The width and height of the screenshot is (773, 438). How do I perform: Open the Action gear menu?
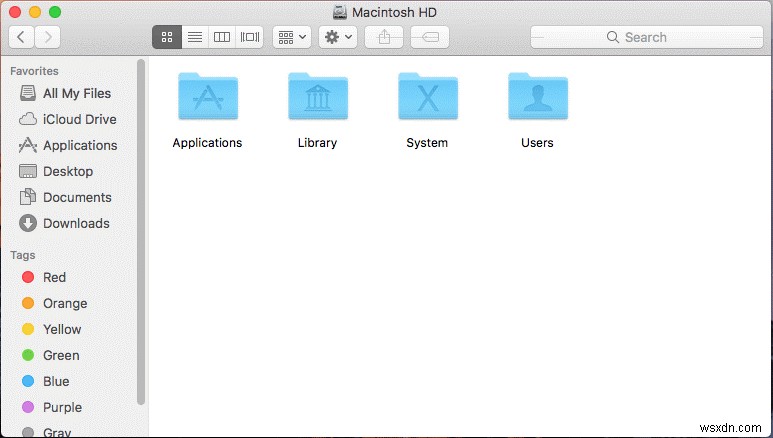(338, 37)
